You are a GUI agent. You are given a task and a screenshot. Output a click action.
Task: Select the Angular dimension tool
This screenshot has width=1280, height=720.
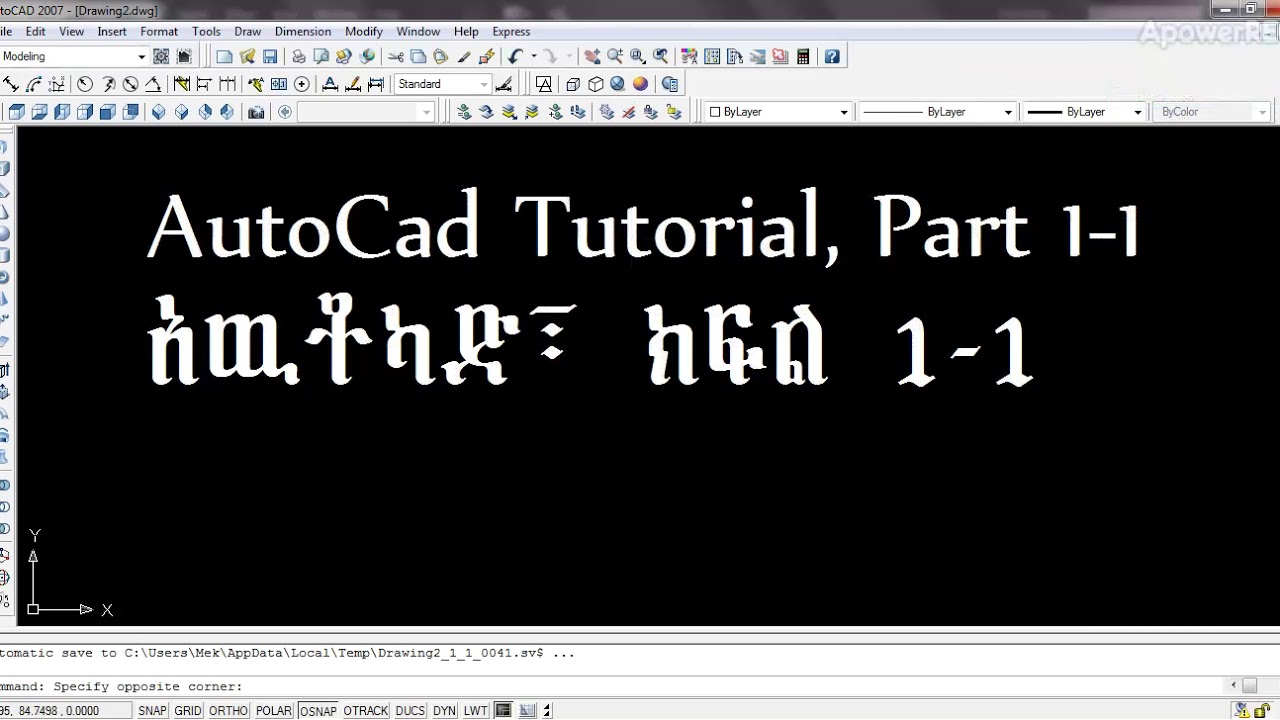153,84
